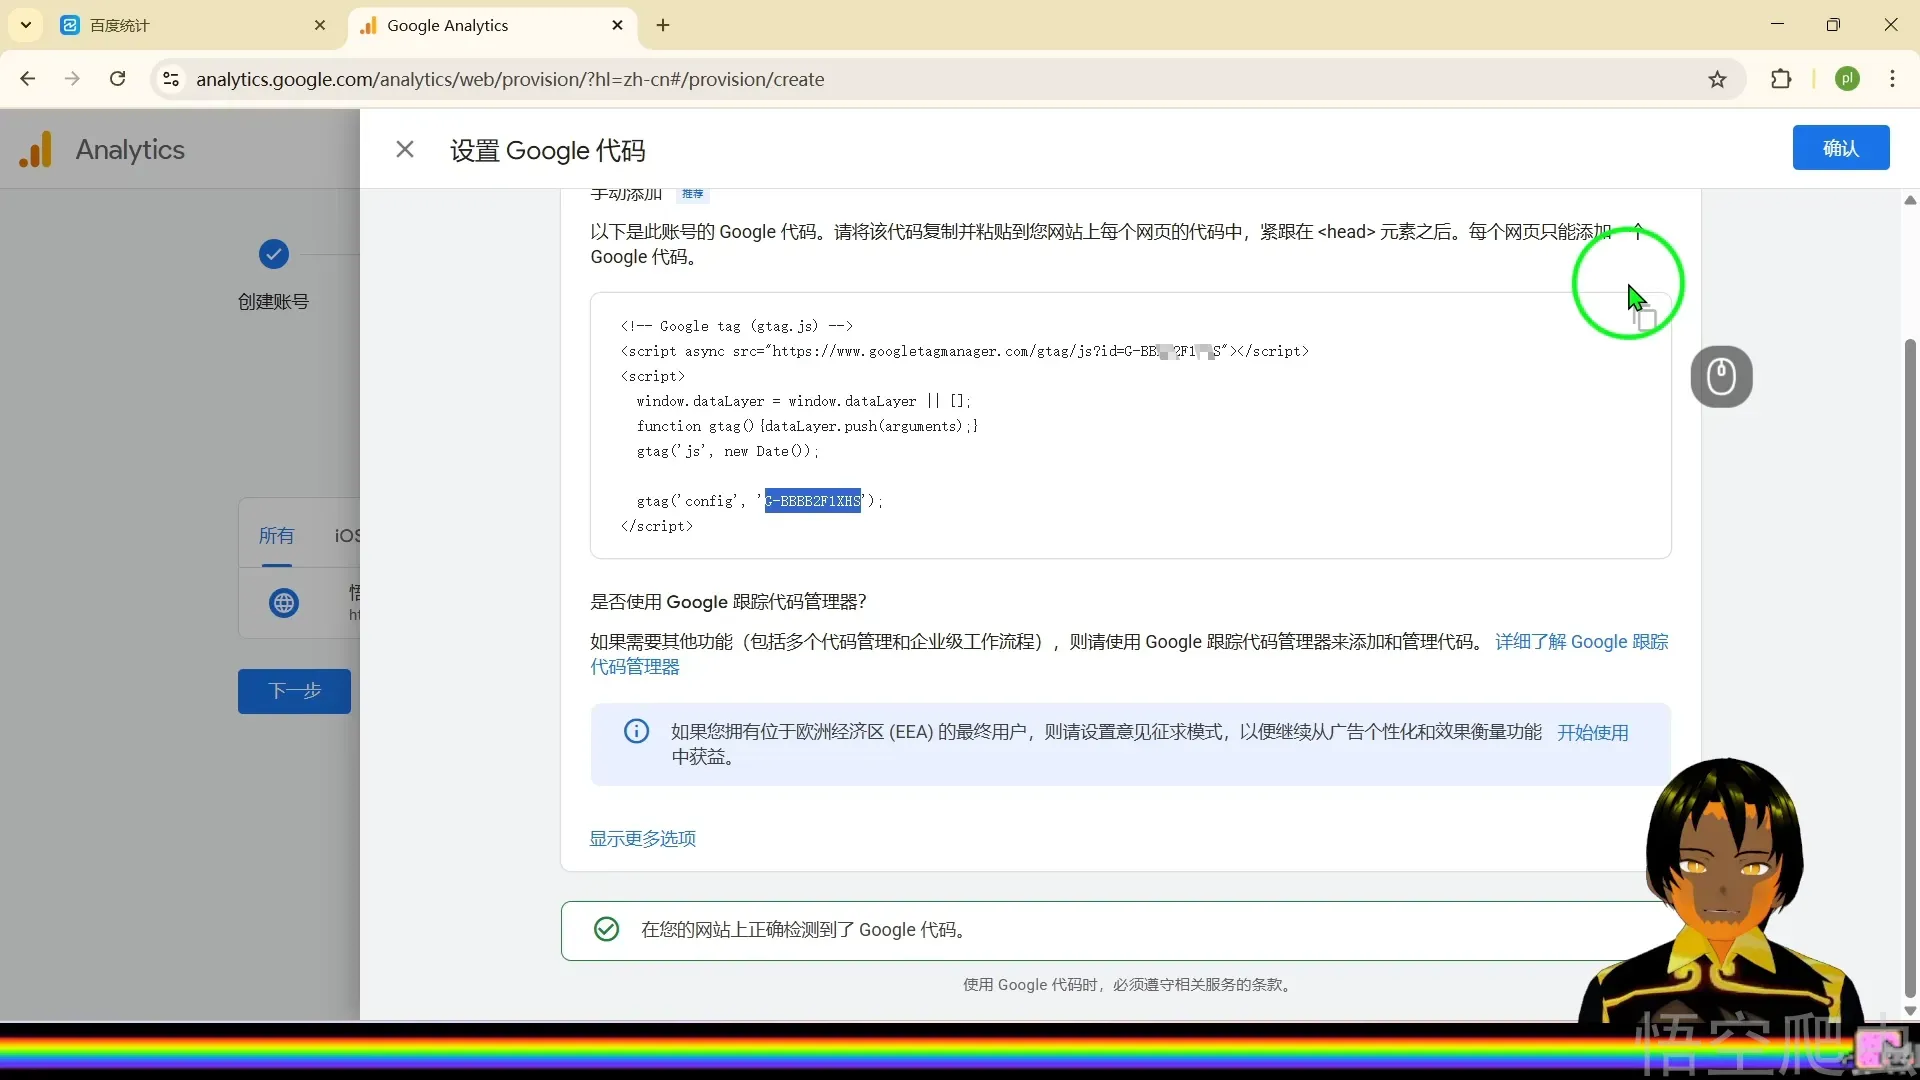Open a new browser tab

click(x=663, y=25)
